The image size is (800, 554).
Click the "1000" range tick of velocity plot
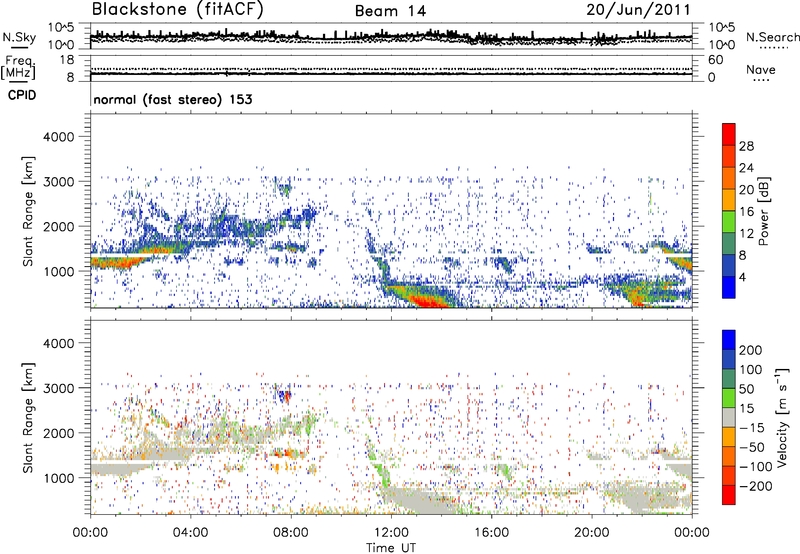(58, 478)
